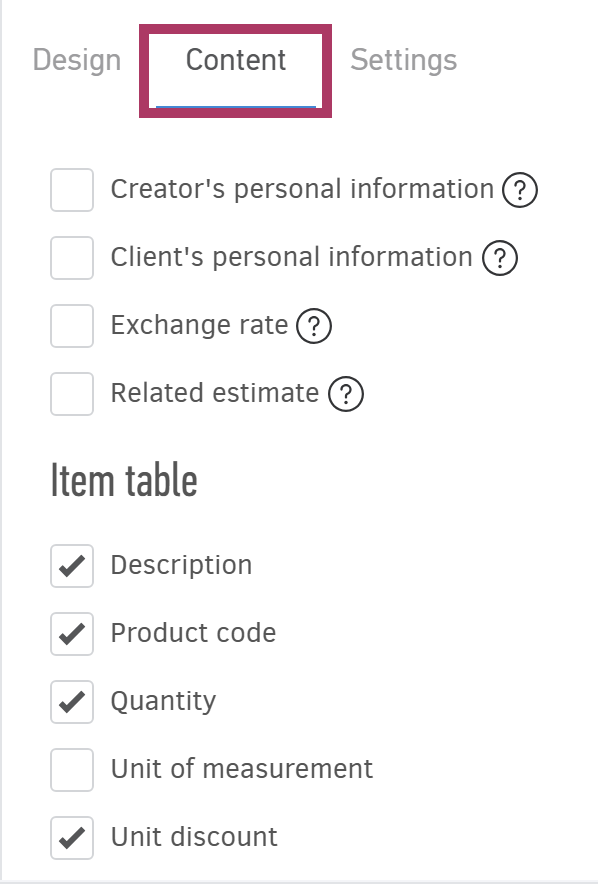Image resolution: width=598 pixels, height=888 pixels.
Task: Click the question mark beside Exchange rate
Action: click(x=316, y=325)
